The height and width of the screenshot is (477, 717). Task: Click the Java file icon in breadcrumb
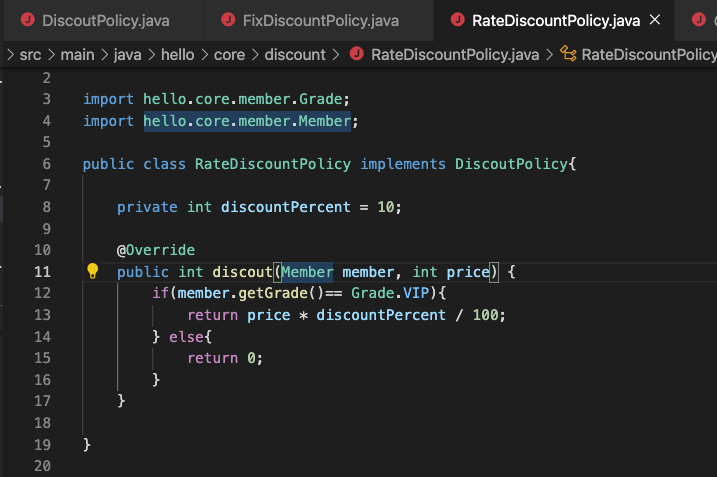pos(357,54)
